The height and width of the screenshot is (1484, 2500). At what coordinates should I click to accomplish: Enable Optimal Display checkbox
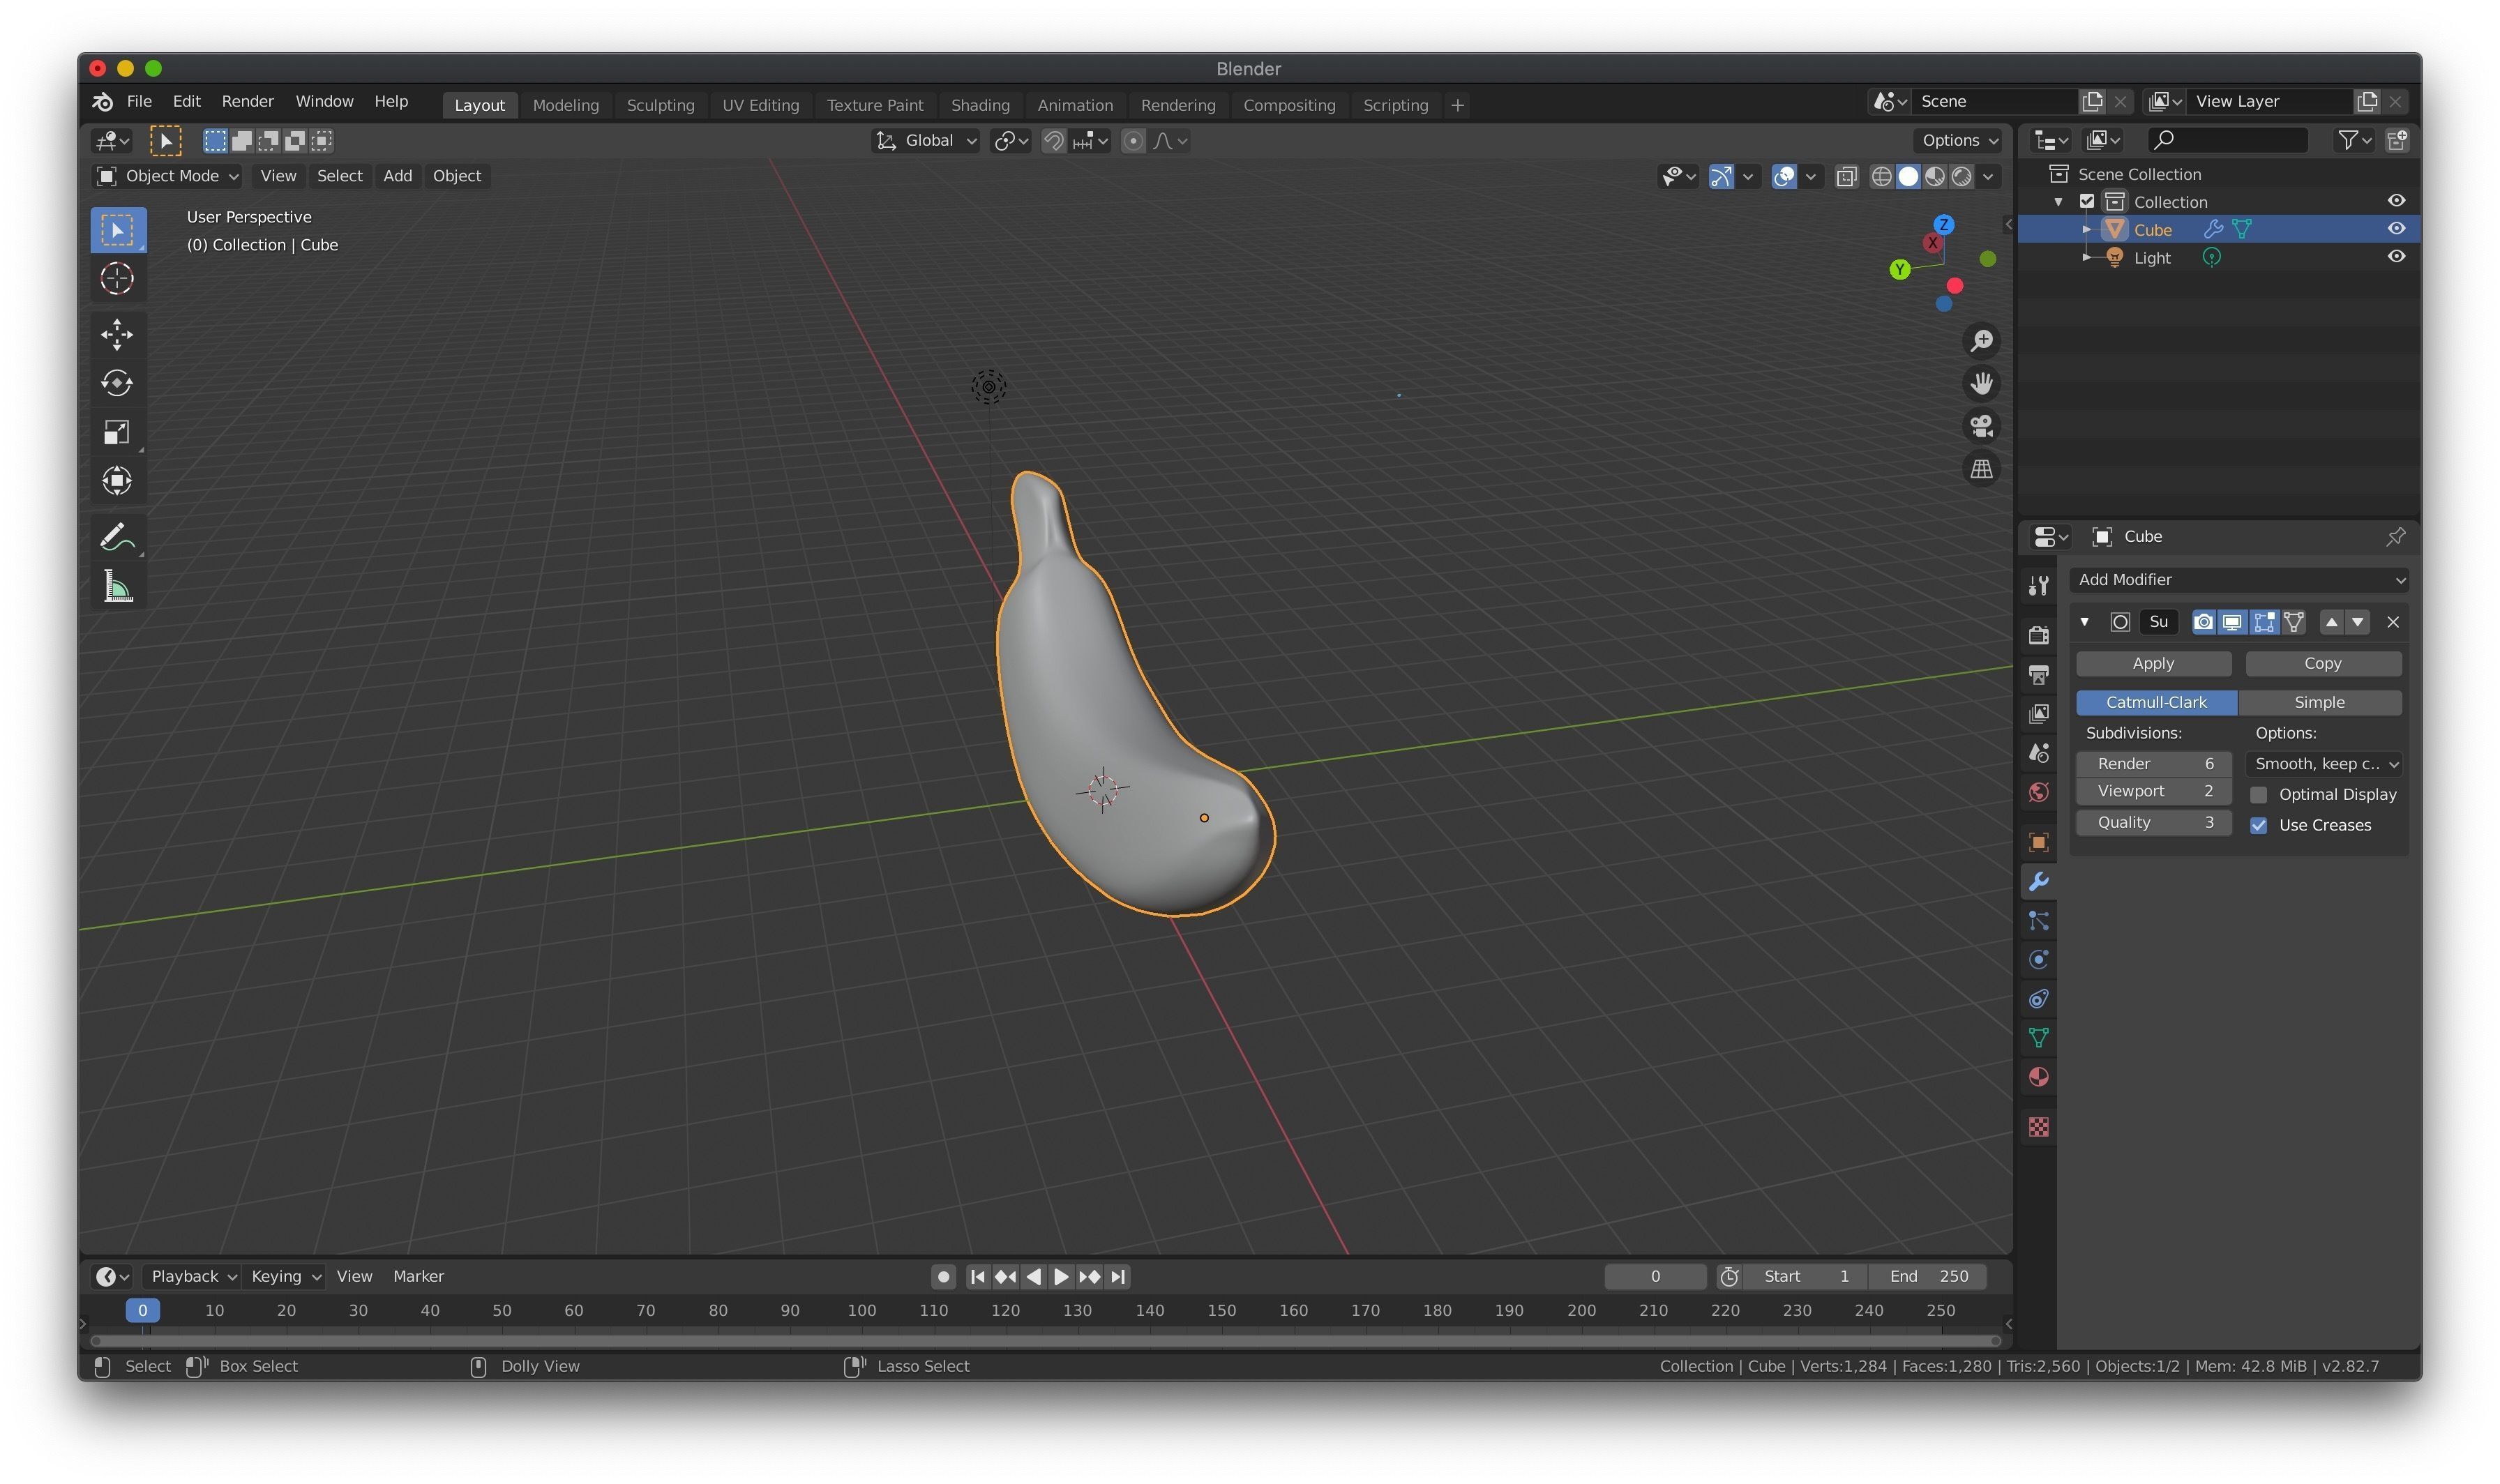click(x=2258, y=795)
